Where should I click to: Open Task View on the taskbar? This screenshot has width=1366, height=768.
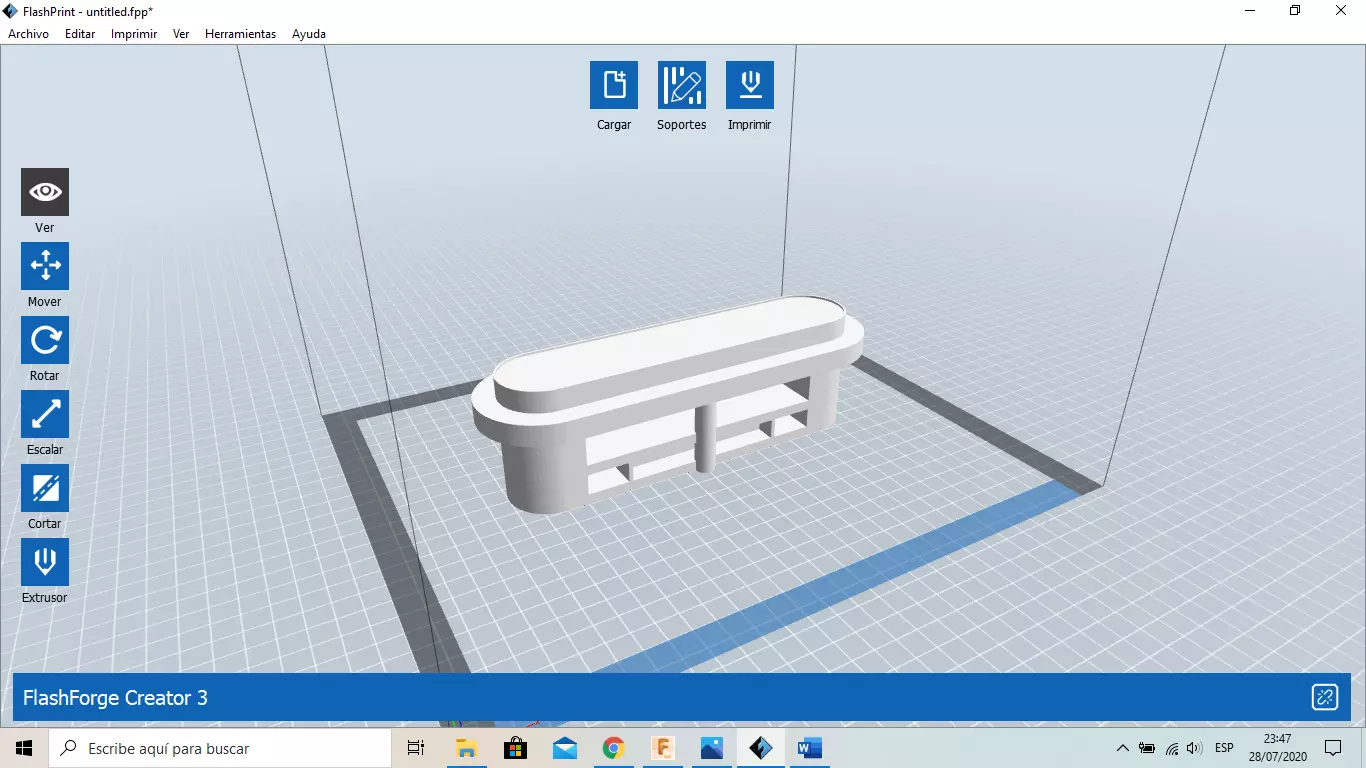coord(416,748)
